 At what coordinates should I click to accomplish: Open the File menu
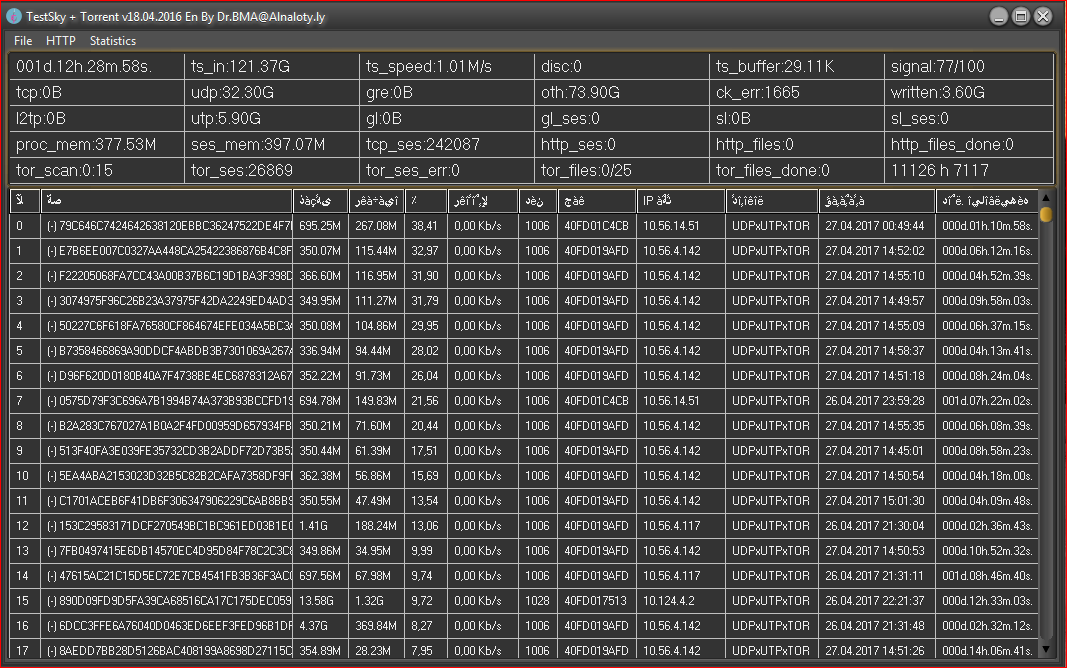tap(23, 41)
